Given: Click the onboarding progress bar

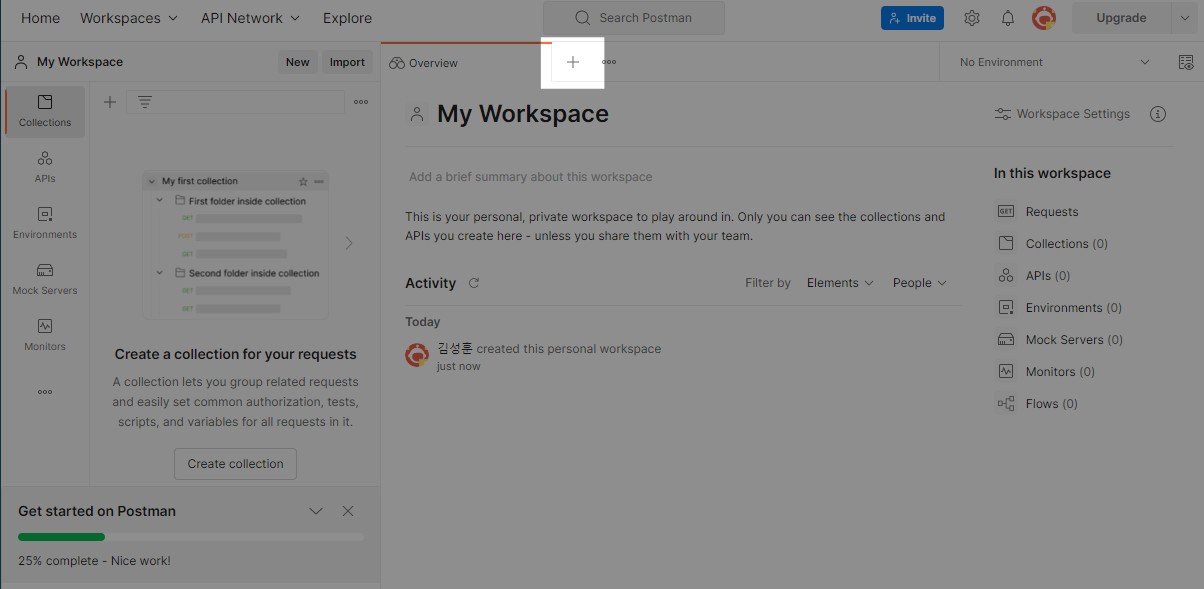Looking at the screenshot, I should [191, 537].
